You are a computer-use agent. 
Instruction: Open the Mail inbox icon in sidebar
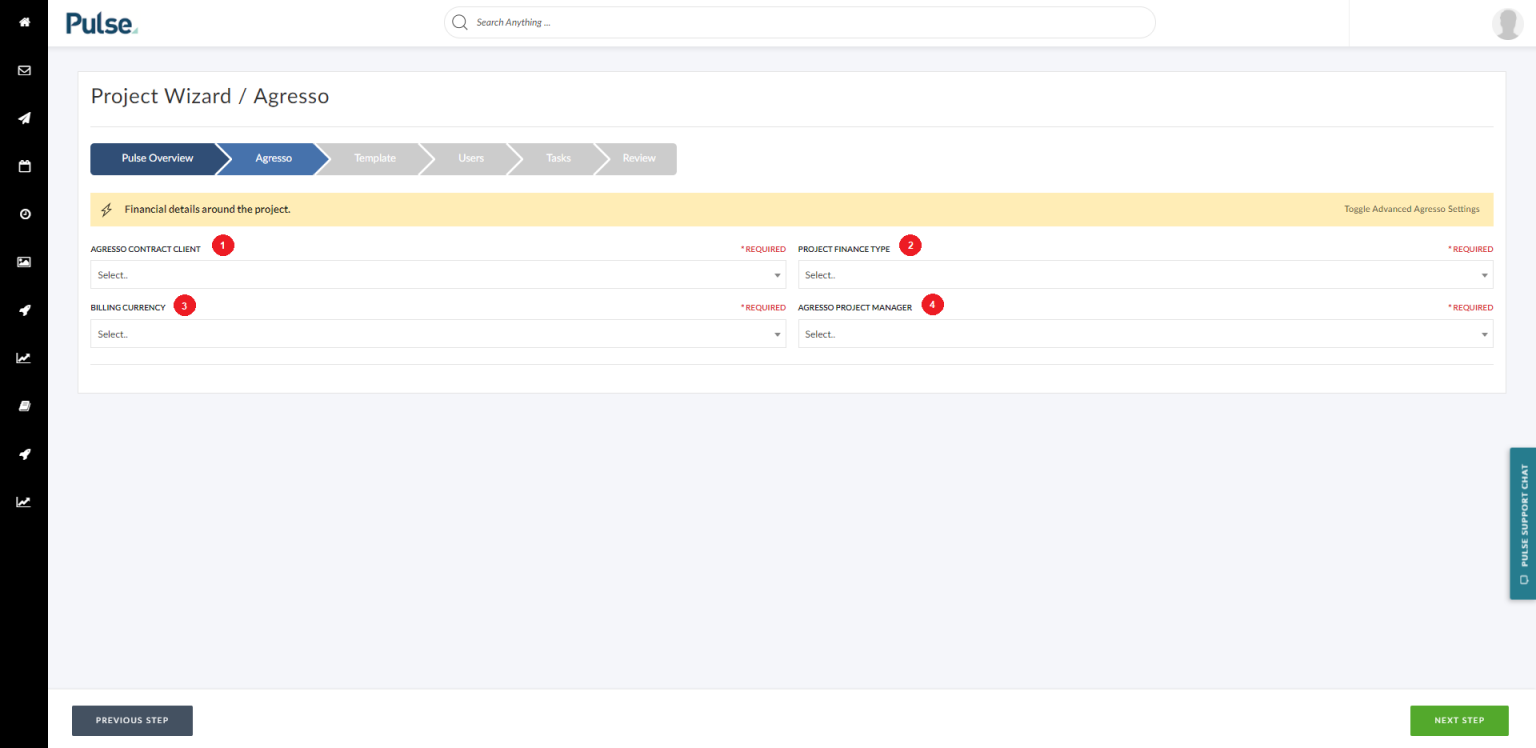pyautogui.click(x=23, y=69)
